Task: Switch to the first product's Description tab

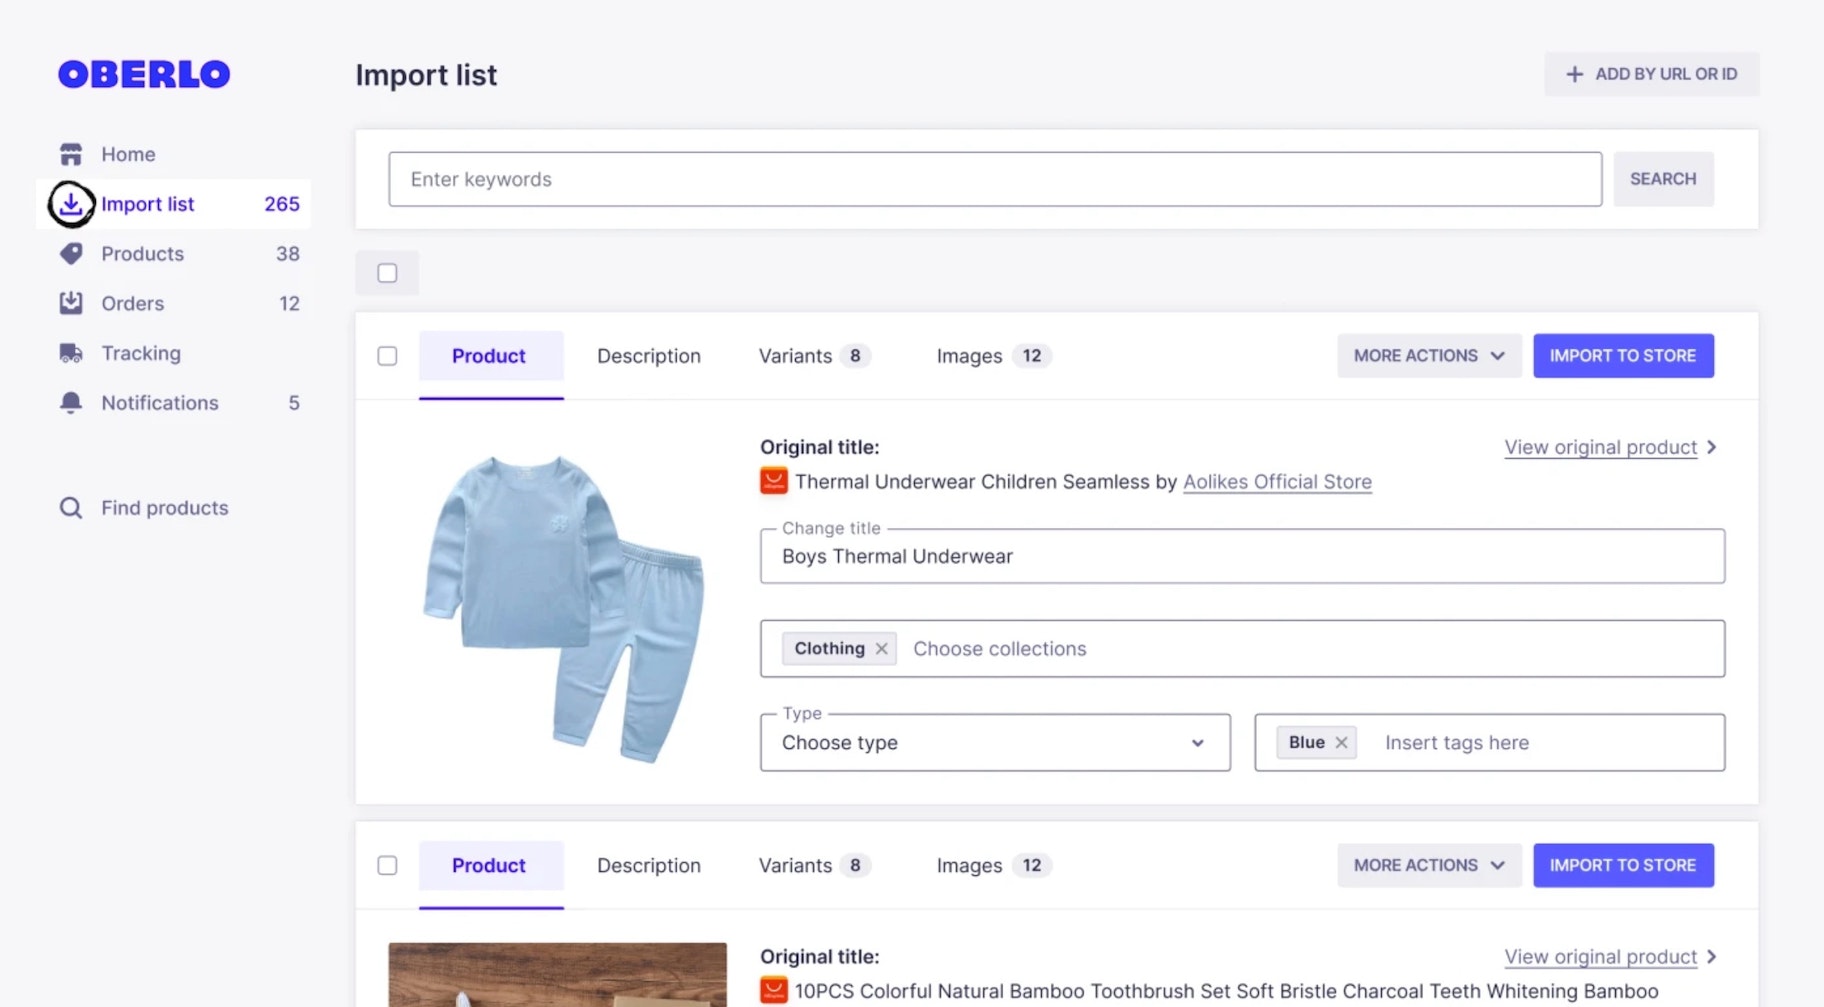Action: click(x=648, y=356)
